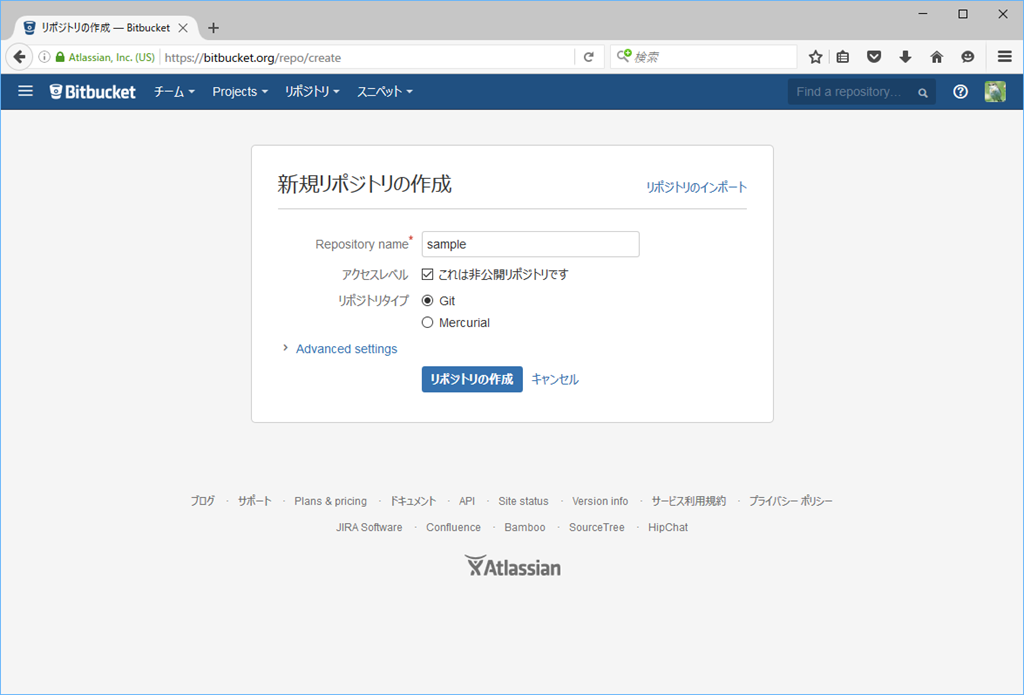Reload the page with the refresh icon
1024x695 pixels.
589,57
